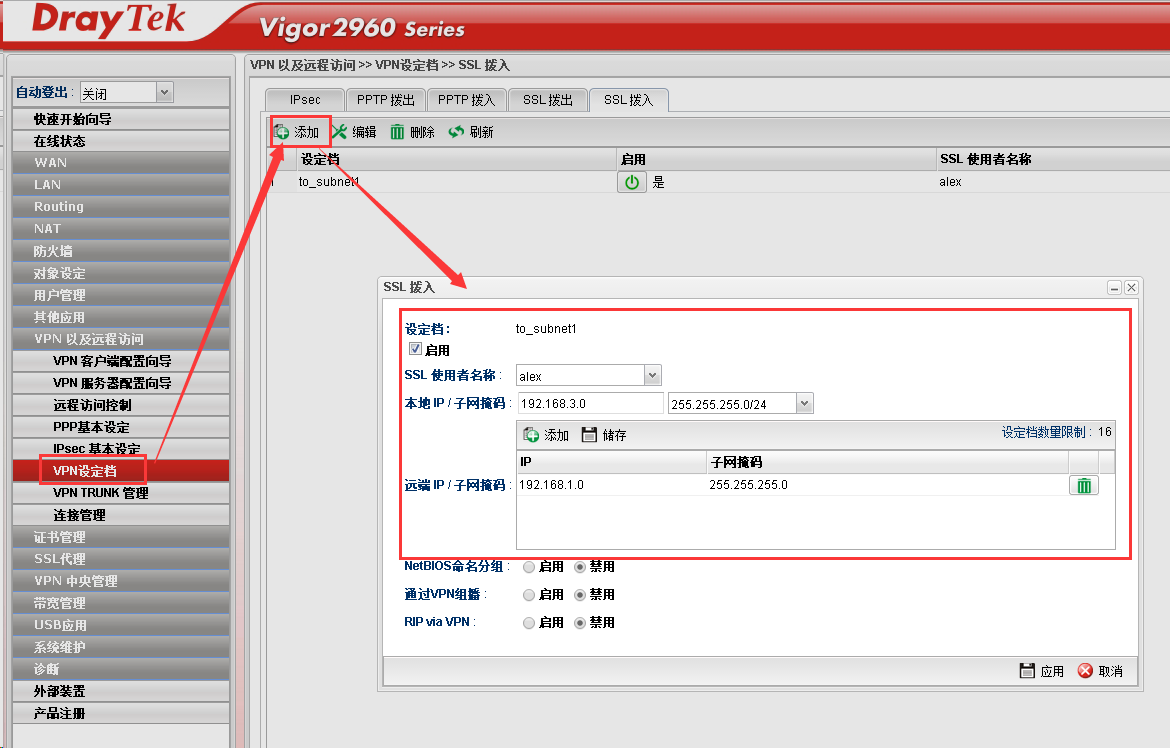Screen dimensions: 1170x748
Task: Open the subnet mask 255.255.255.0/24 dropdown
Action: pyautogui.click(x=805, y=403)
